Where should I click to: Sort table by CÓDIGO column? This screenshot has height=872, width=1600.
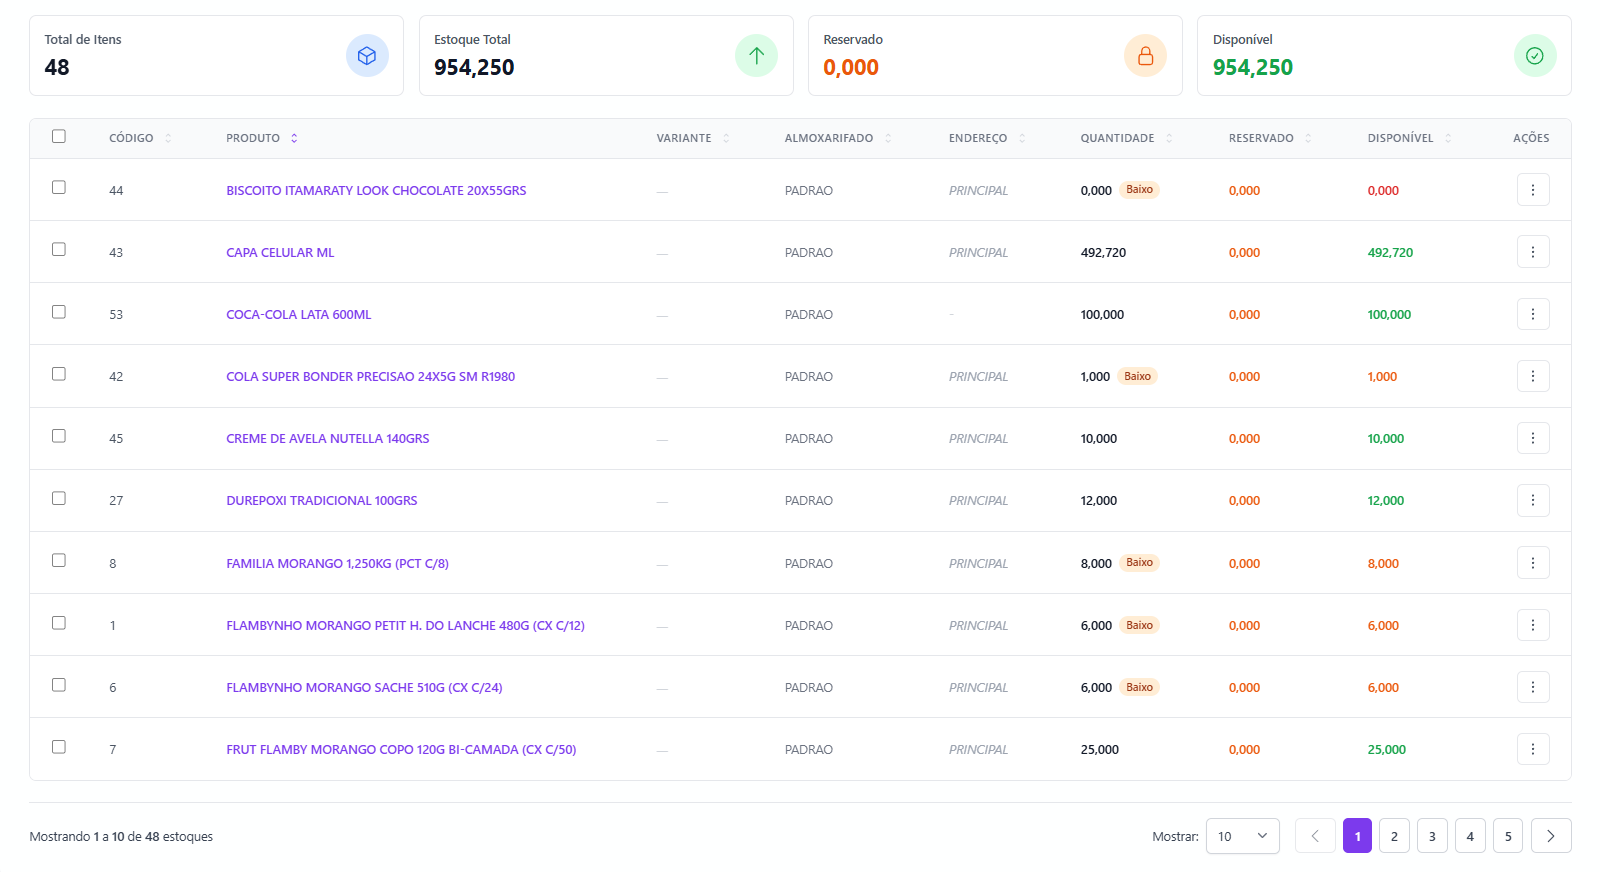point(140,138)
